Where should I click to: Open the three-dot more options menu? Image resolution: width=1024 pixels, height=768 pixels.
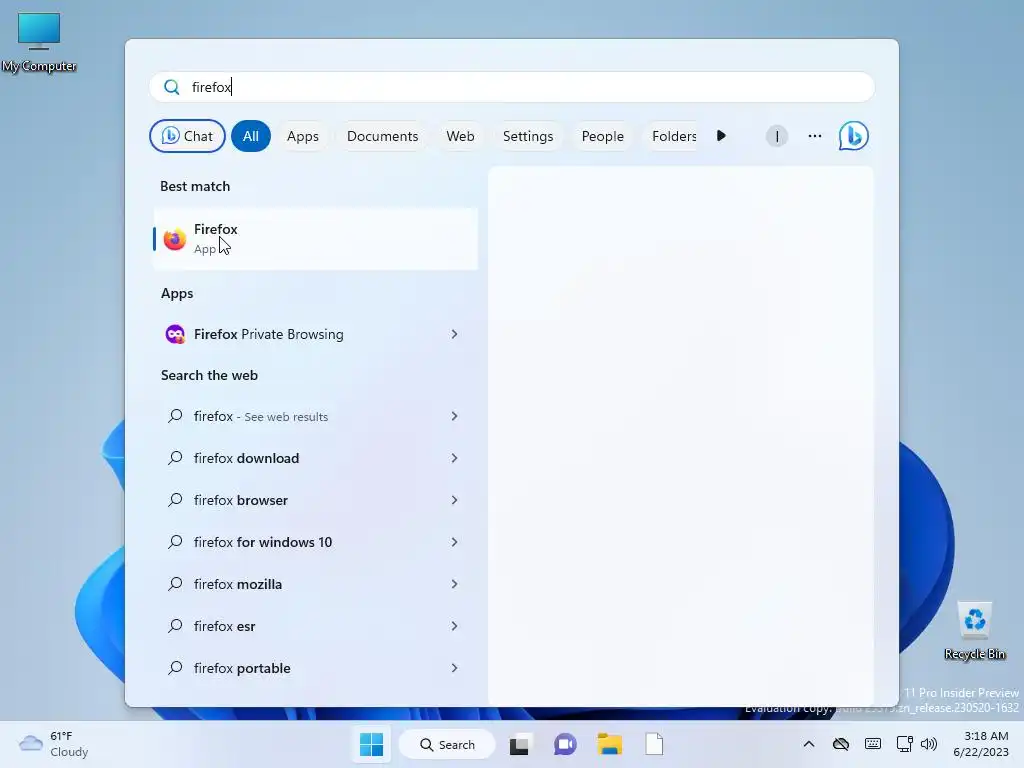point(814,136)
